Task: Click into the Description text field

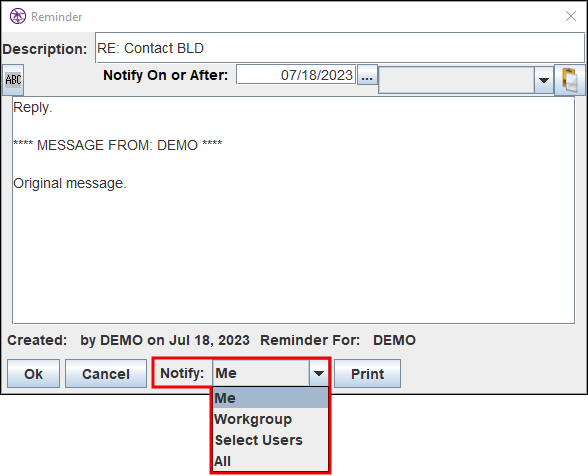Action: (x=340, y=48)
